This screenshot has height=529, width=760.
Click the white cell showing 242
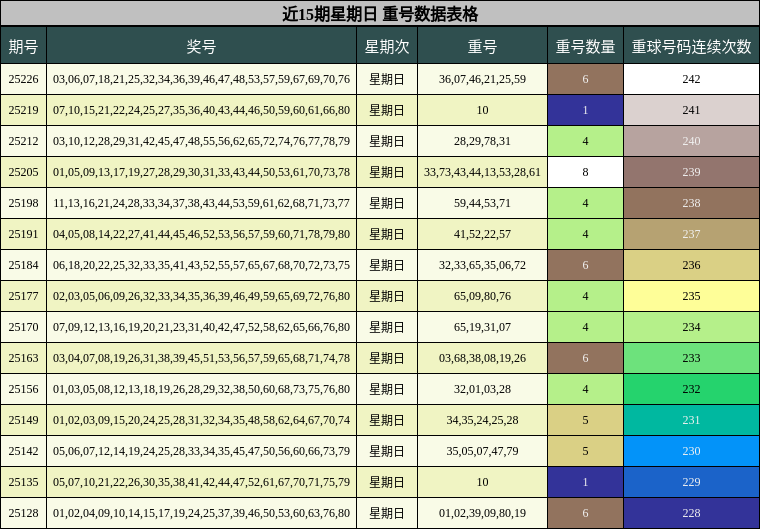point(692,79)
